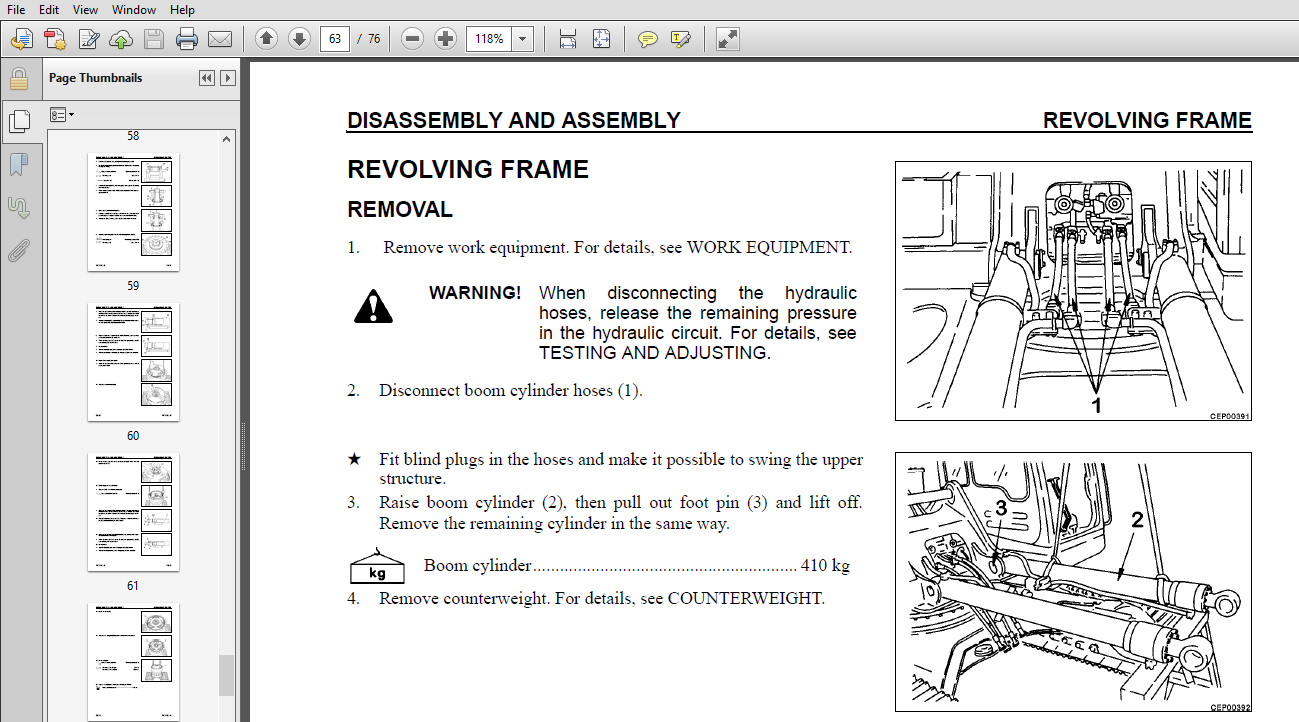Zoom out with the minus button
Image resolution: width=1299 pixels, height=722 pixels.
(412, 39)
